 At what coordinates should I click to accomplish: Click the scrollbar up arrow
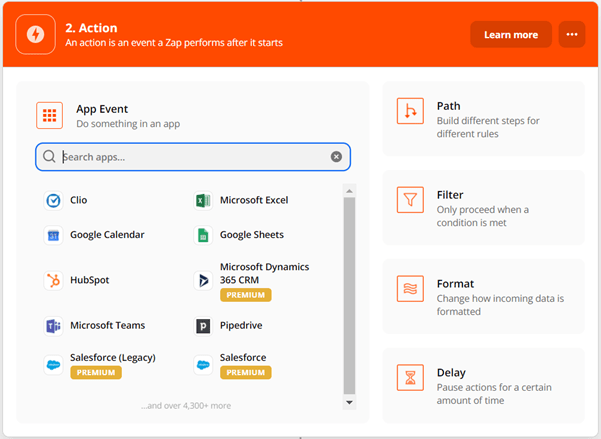pyautogui.click(x=349, y=191)
